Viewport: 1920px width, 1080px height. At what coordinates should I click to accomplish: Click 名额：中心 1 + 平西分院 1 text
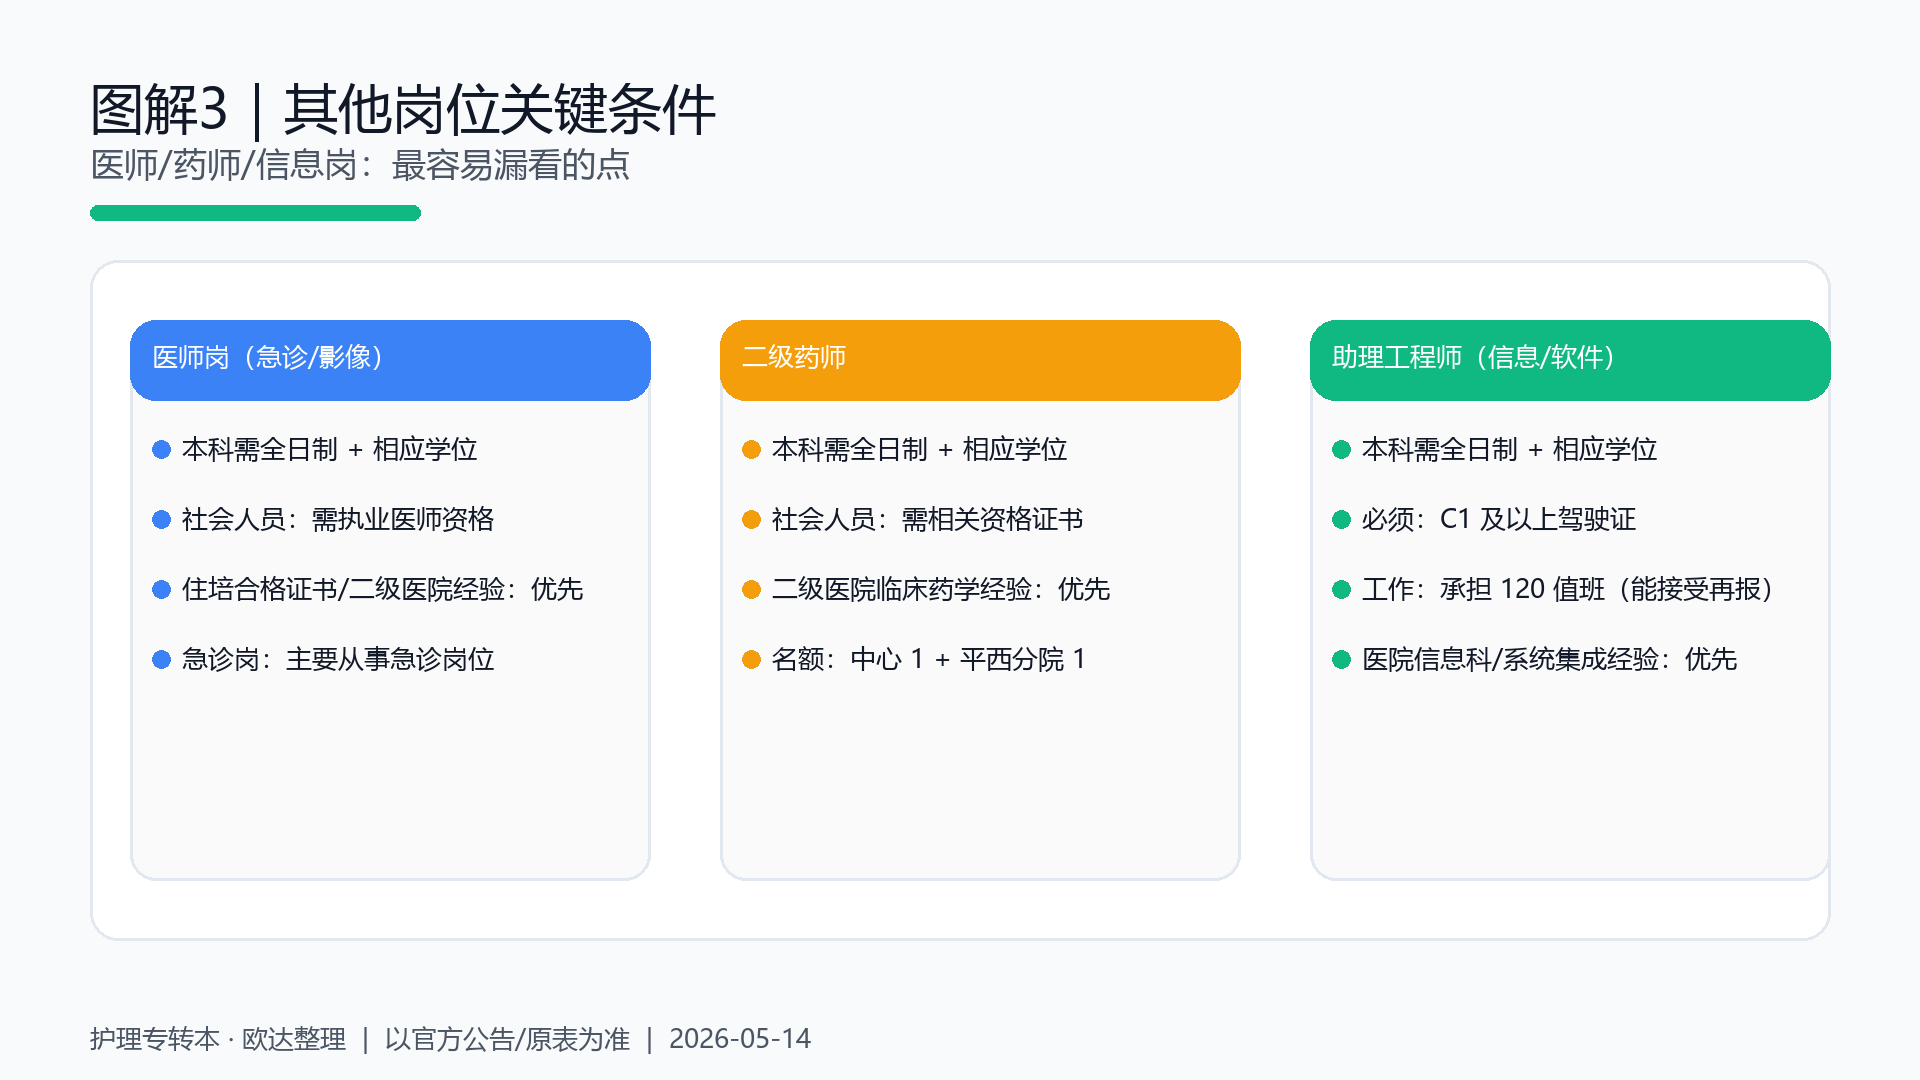click(928, 659)
